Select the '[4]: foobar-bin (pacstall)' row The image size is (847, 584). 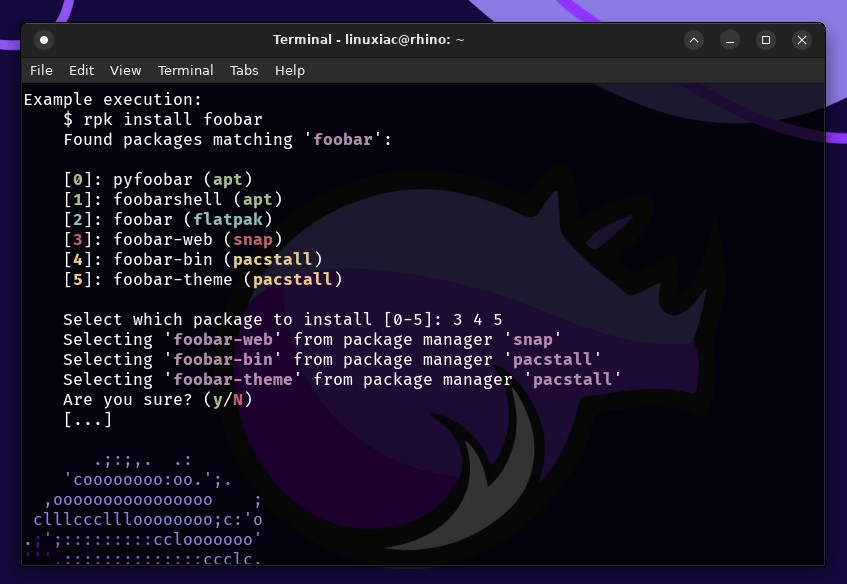pyautogui.click(x=193, y=259)
